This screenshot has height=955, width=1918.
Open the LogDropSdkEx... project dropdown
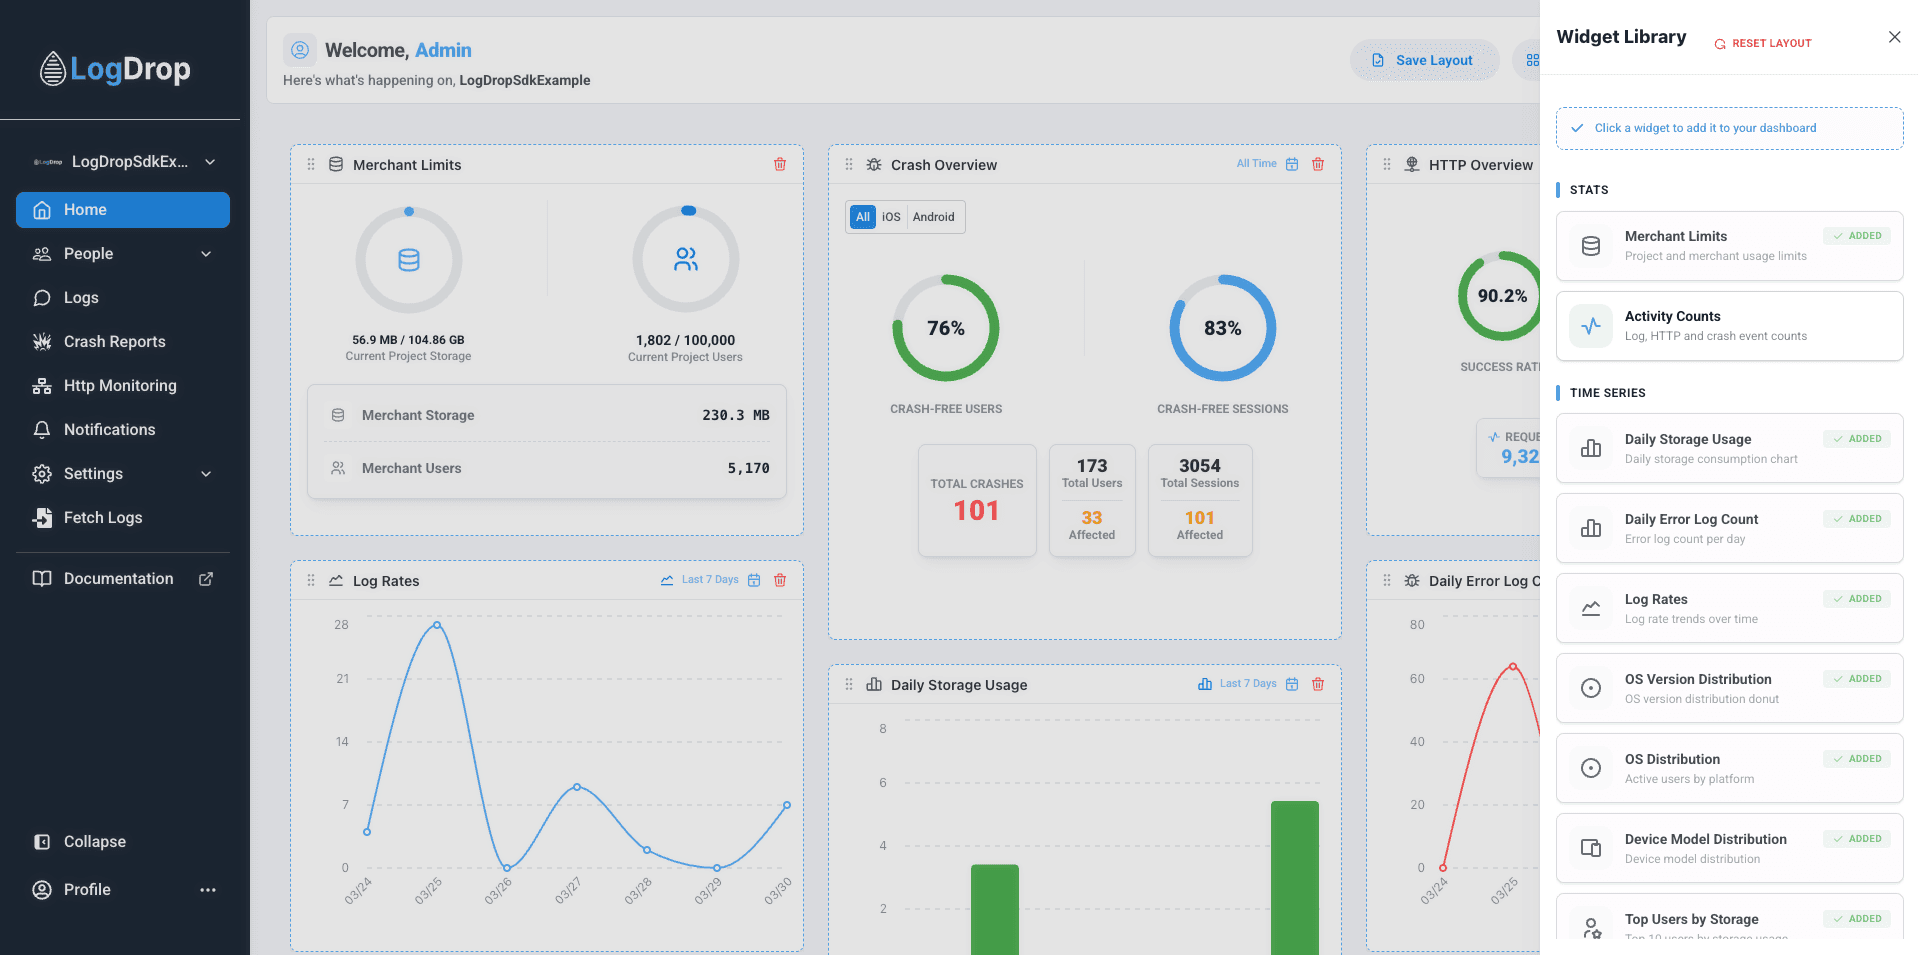tap(123, 162)
